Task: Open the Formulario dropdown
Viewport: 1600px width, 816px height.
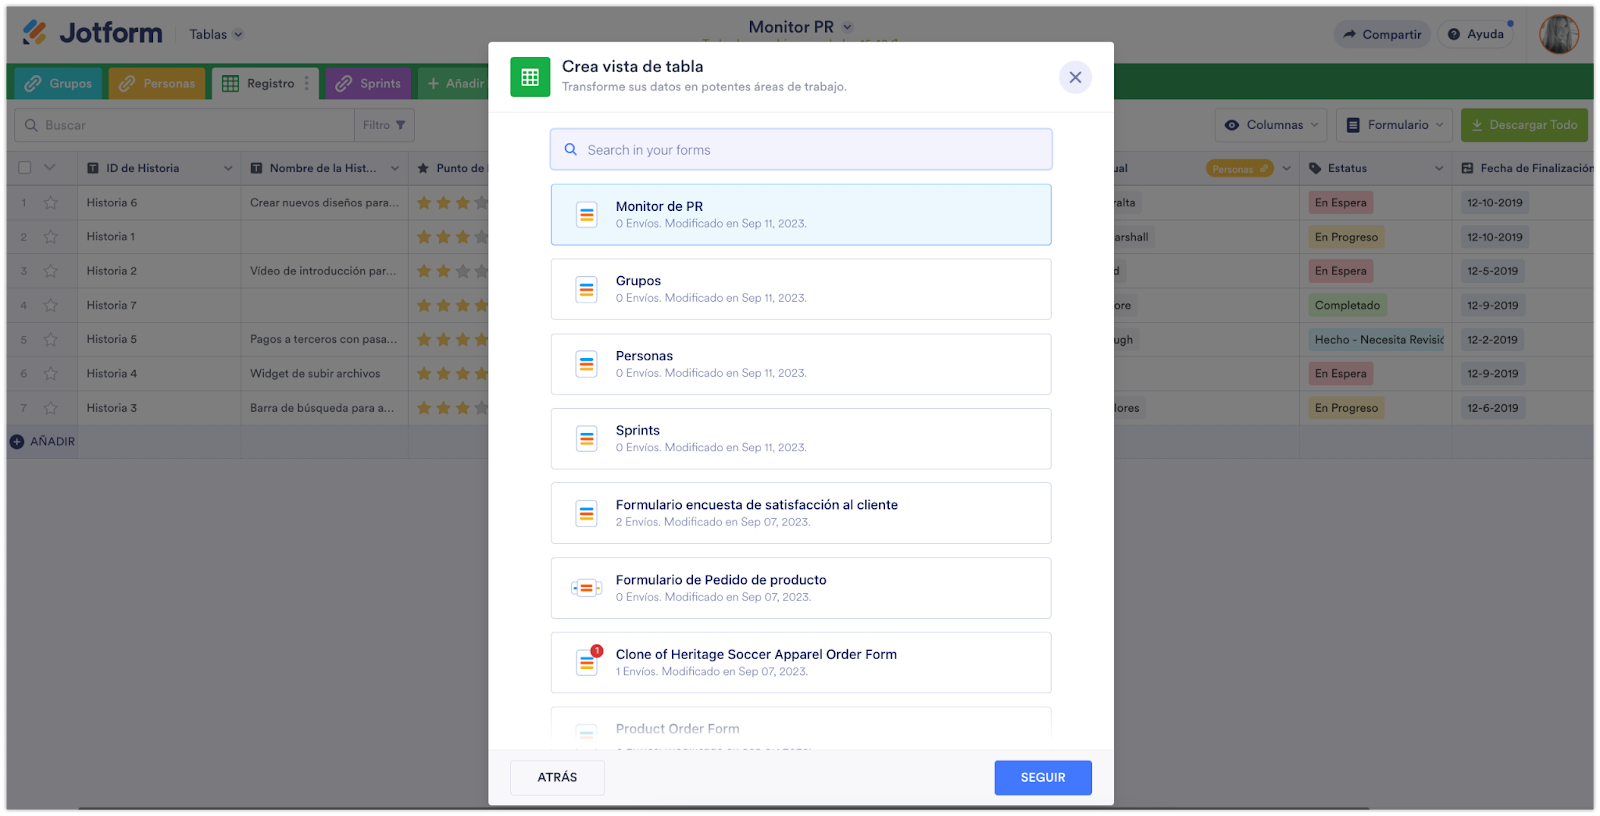Action: click(x=1395, y=125)
